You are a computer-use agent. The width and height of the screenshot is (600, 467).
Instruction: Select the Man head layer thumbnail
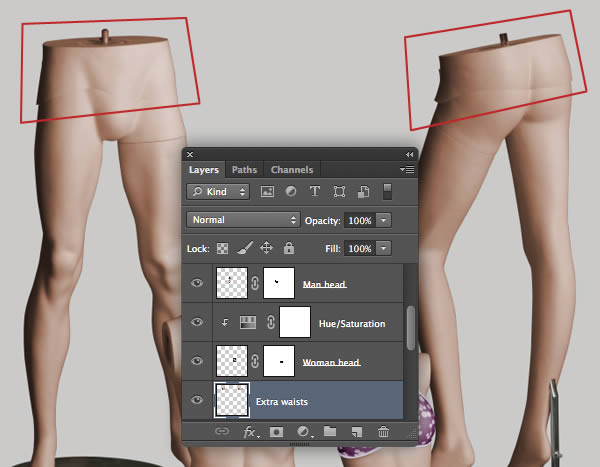[232, 283]
